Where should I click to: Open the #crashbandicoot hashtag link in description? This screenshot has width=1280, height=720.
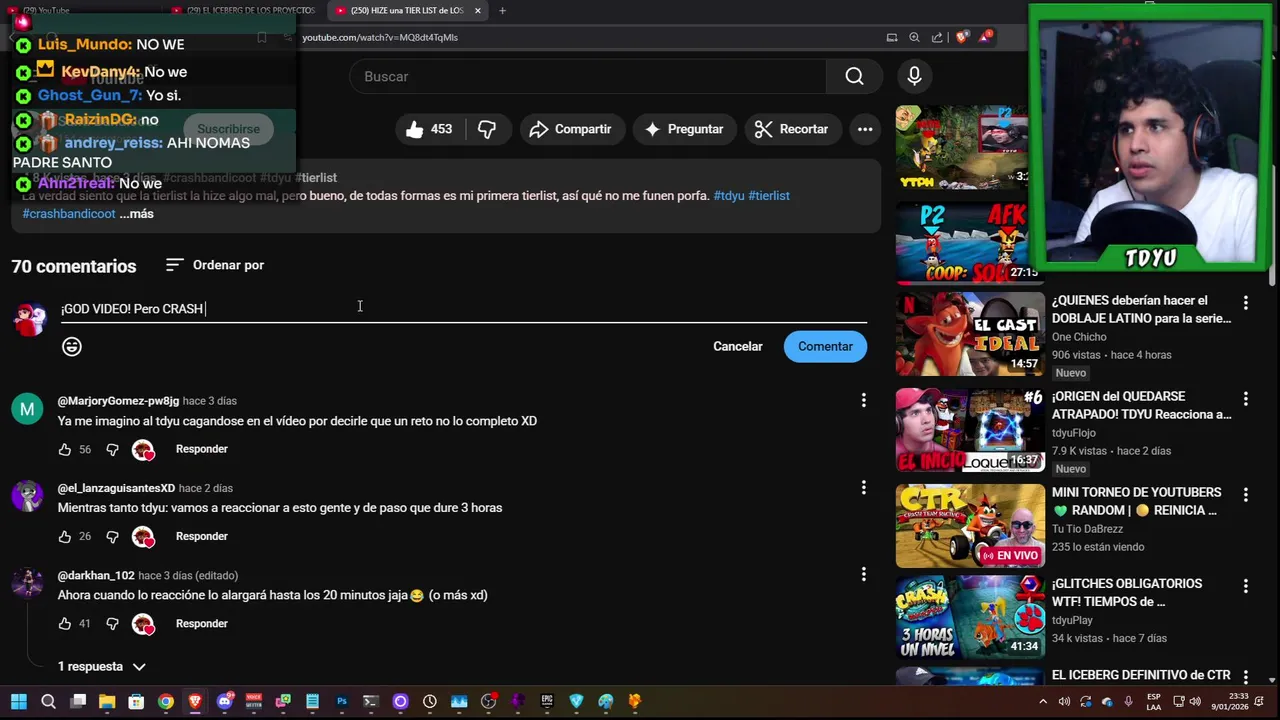coord(69,214)
